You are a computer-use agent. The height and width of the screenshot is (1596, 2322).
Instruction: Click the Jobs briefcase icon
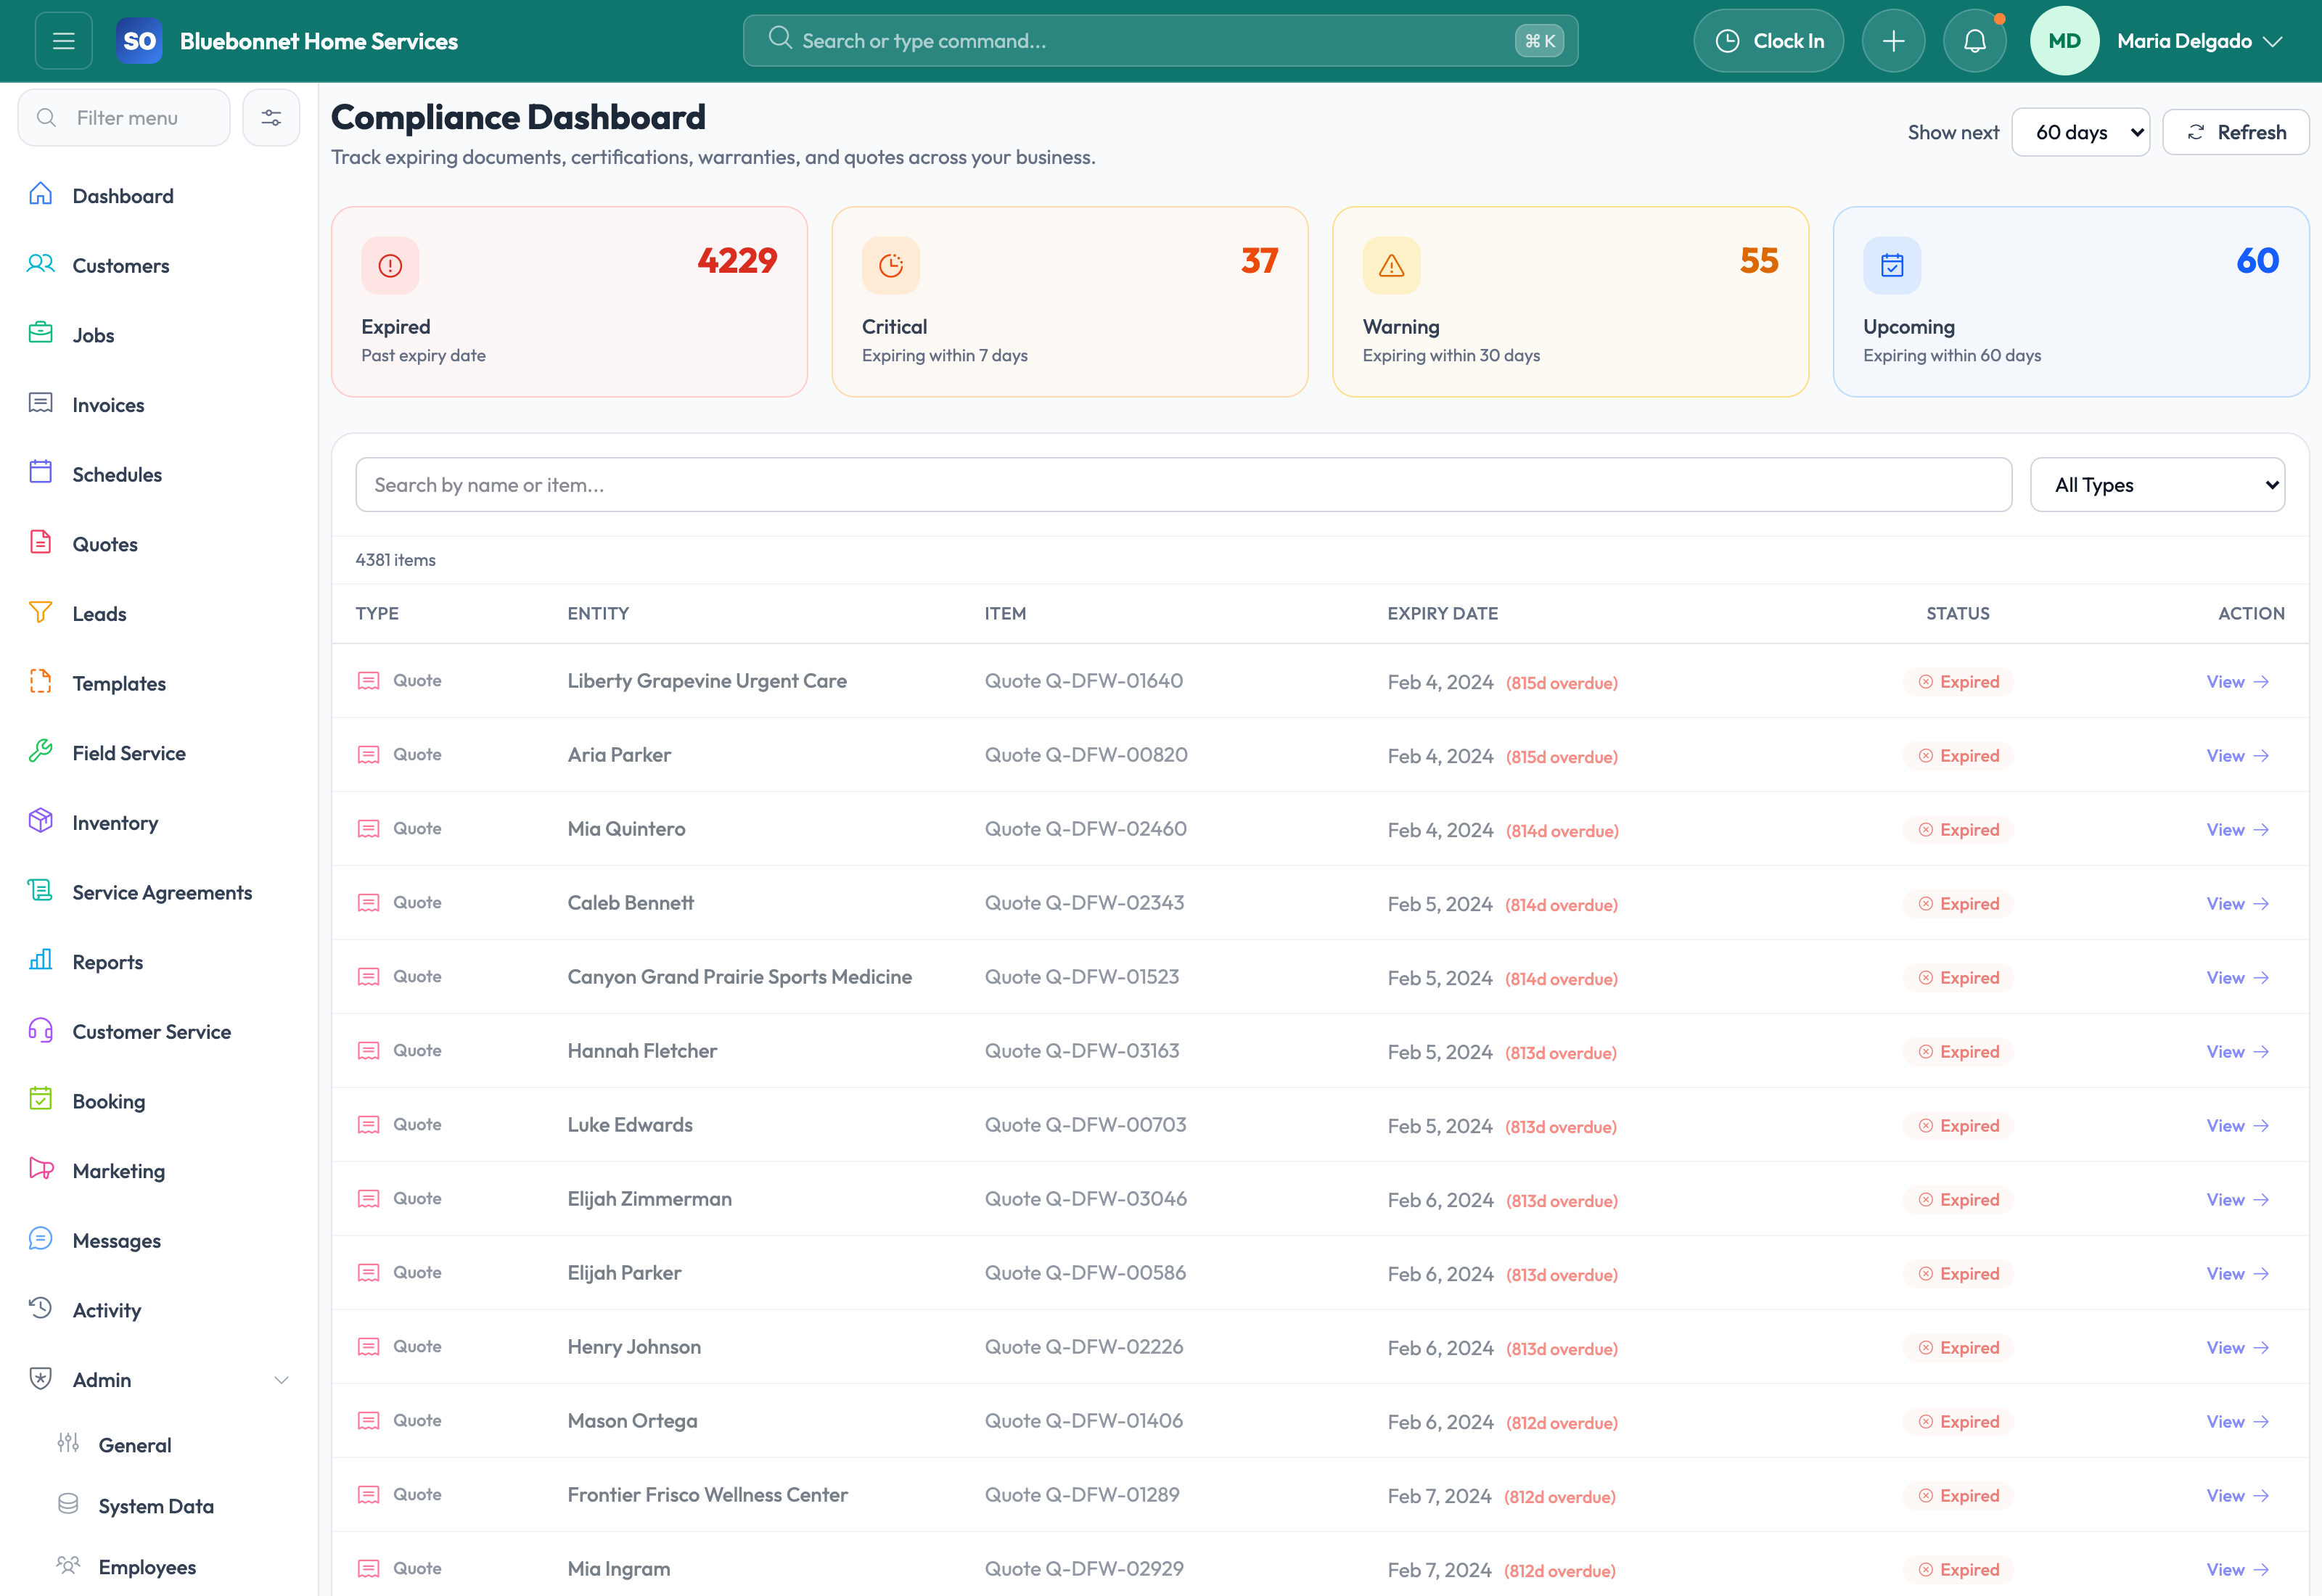coord(40,333)
